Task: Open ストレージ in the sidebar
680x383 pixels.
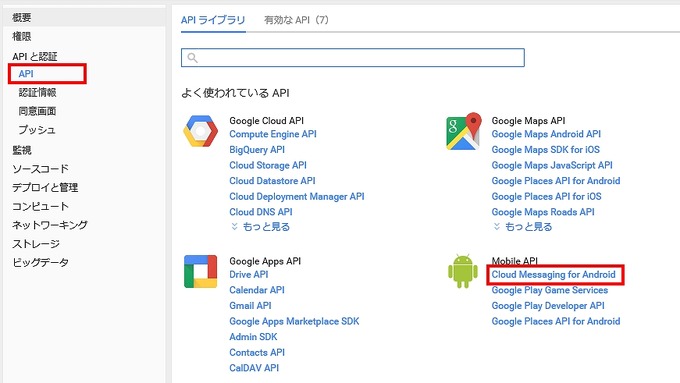Action: (x=36, y=244)
